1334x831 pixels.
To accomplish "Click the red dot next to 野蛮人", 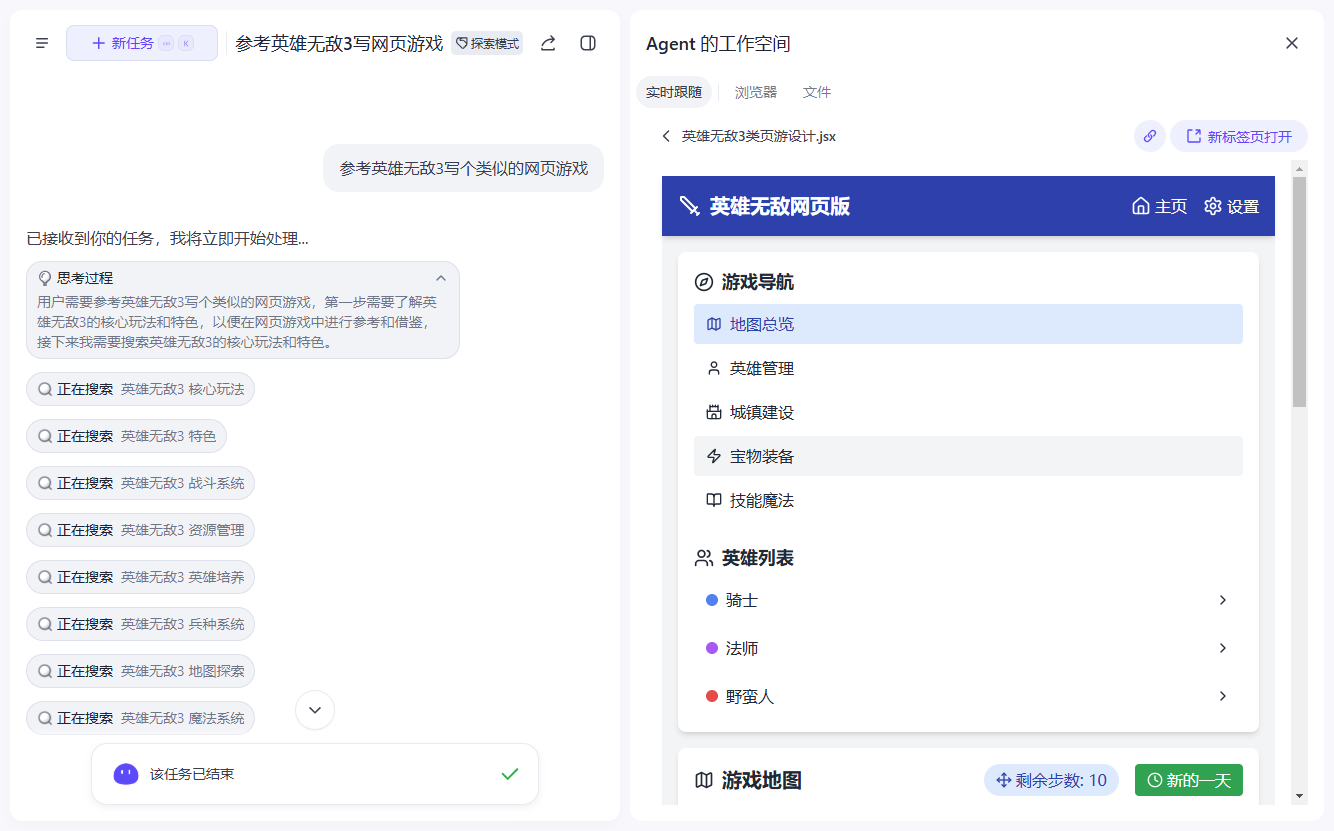I will pyautogui.click(x=712, y=696).
